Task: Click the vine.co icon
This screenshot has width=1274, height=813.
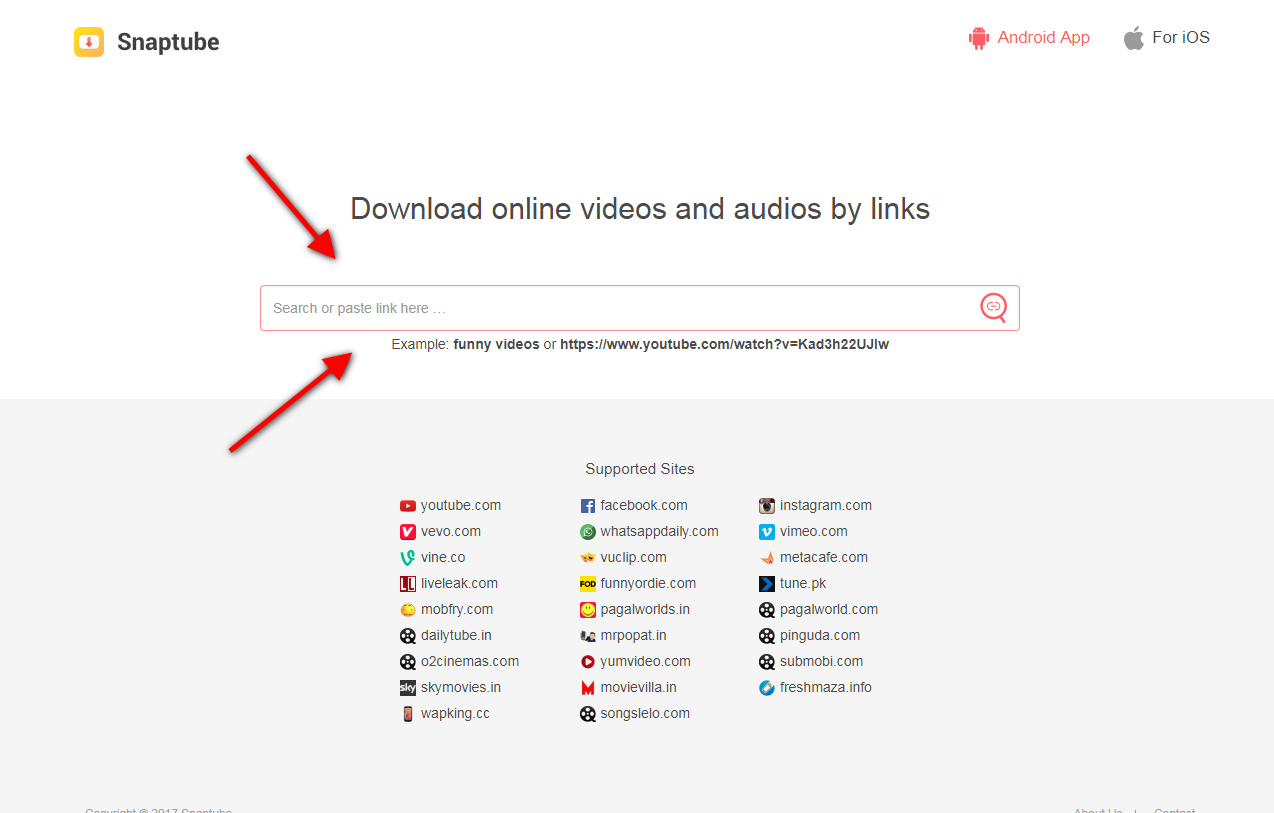Action: [408, 558]
